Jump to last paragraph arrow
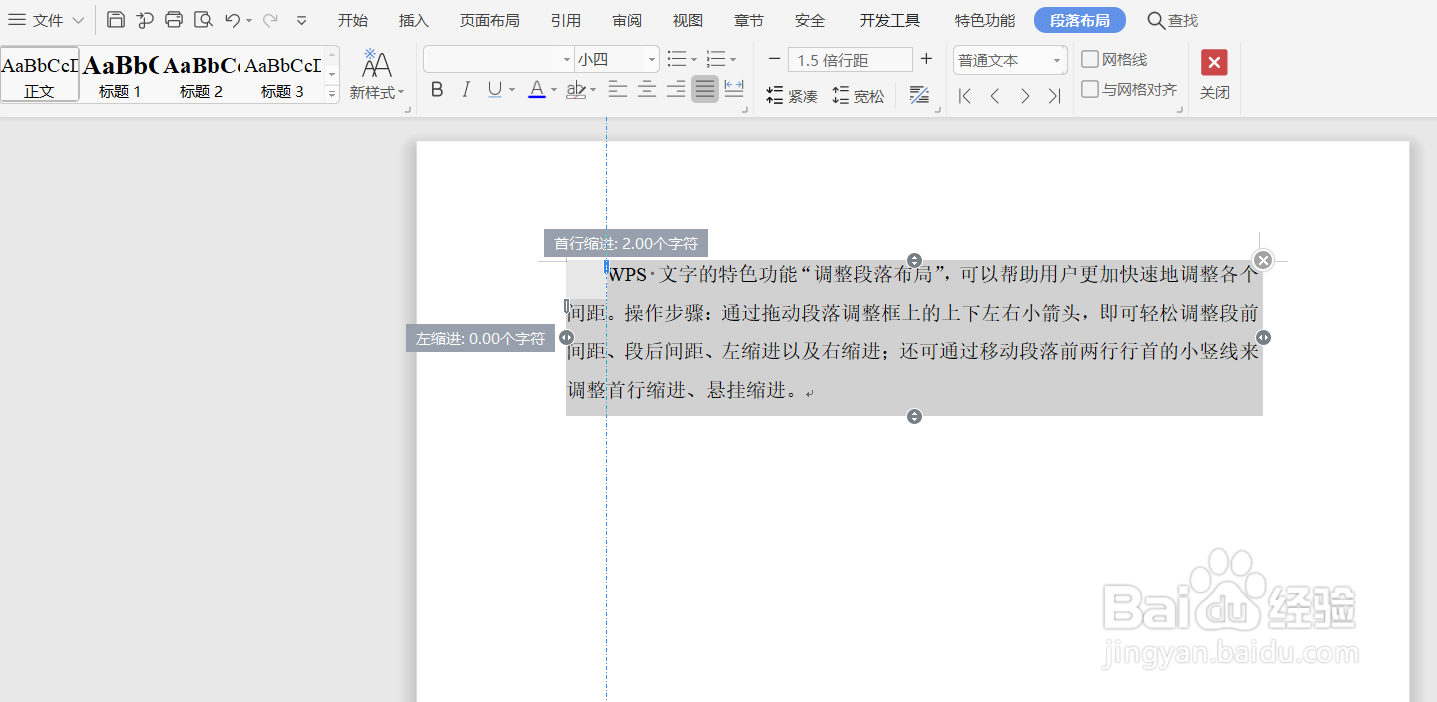The image size is (1437, 702). pos(1054,96)
